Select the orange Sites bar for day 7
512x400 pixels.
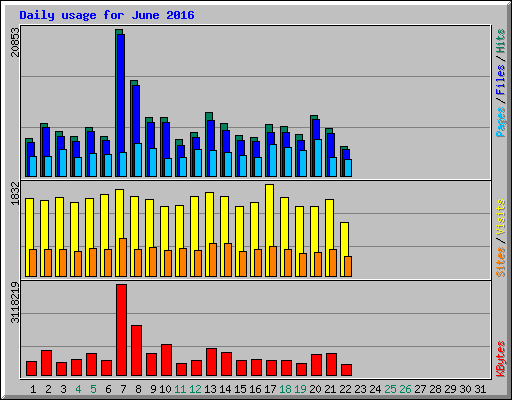[x=123, y=257]
